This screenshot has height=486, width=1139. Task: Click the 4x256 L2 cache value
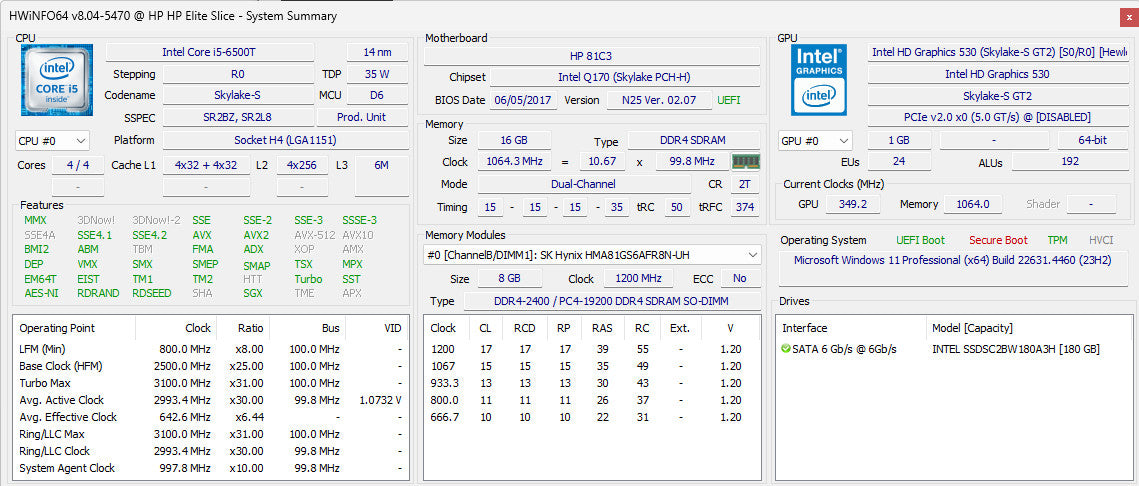coord(301,165)
